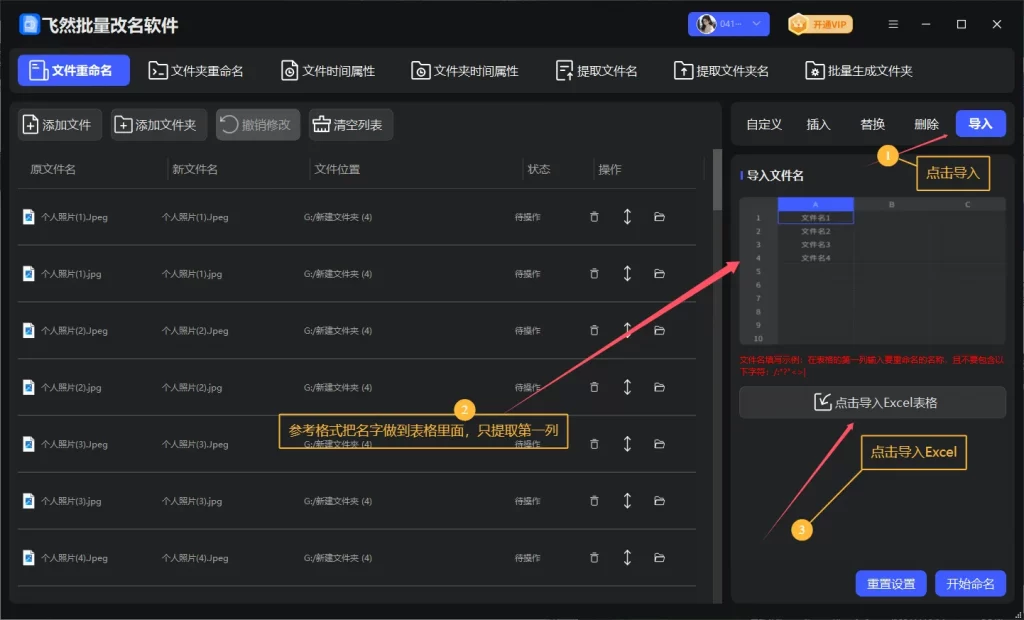The width and height of the screenshot is (1024, 620).
Task: Open the 批量生成文件夹 tab
Action: (x=859, y=71)
